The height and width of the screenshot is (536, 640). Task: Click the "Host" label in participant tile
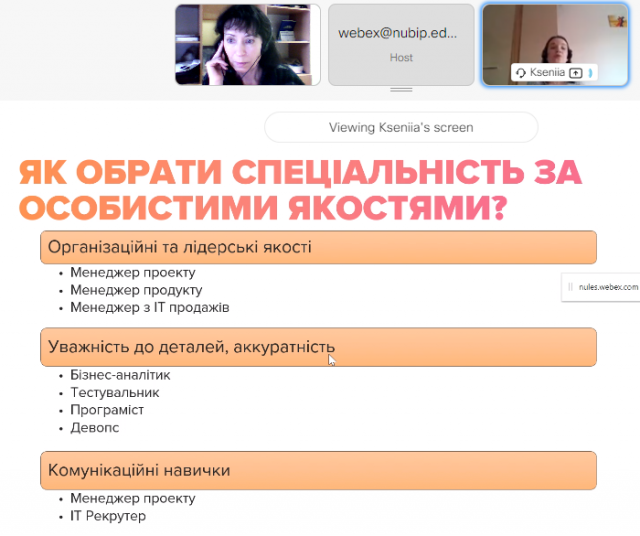click(x=401, y=58)
